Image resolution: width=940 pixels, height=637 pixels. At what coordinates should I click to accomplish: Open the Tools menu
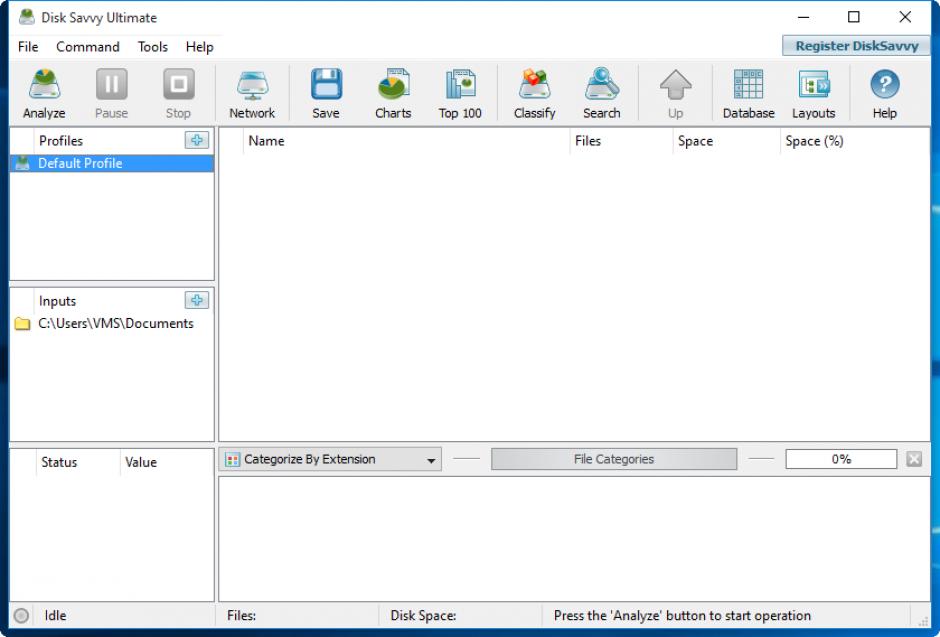tap(153, 47)
